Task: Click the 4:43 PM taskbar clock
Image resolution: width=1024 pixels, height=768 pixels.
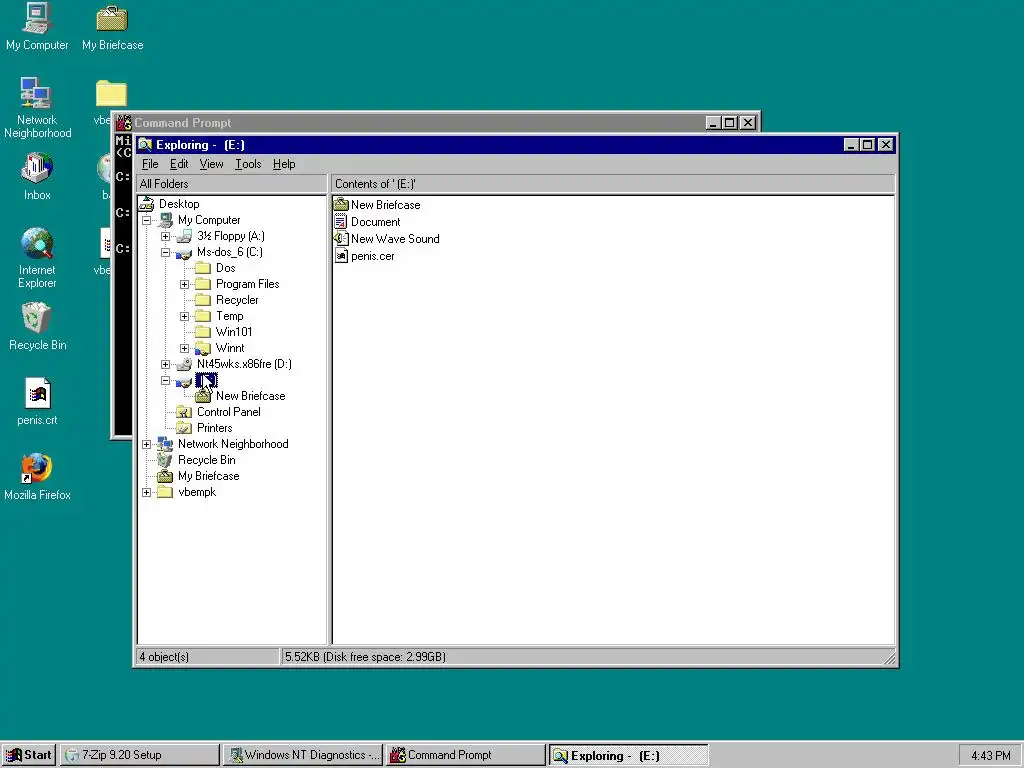Action: pos(990,756)
